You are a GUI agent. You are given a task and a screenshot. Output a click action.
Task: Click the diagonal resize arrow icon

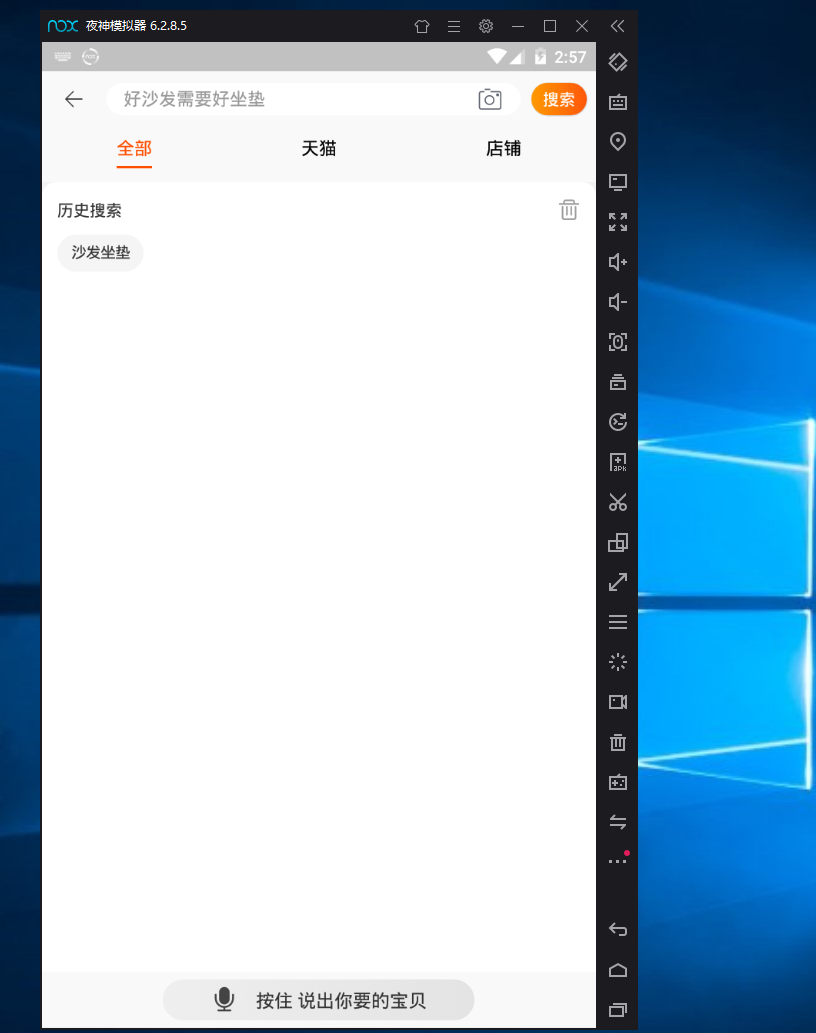tap(618, 582)
